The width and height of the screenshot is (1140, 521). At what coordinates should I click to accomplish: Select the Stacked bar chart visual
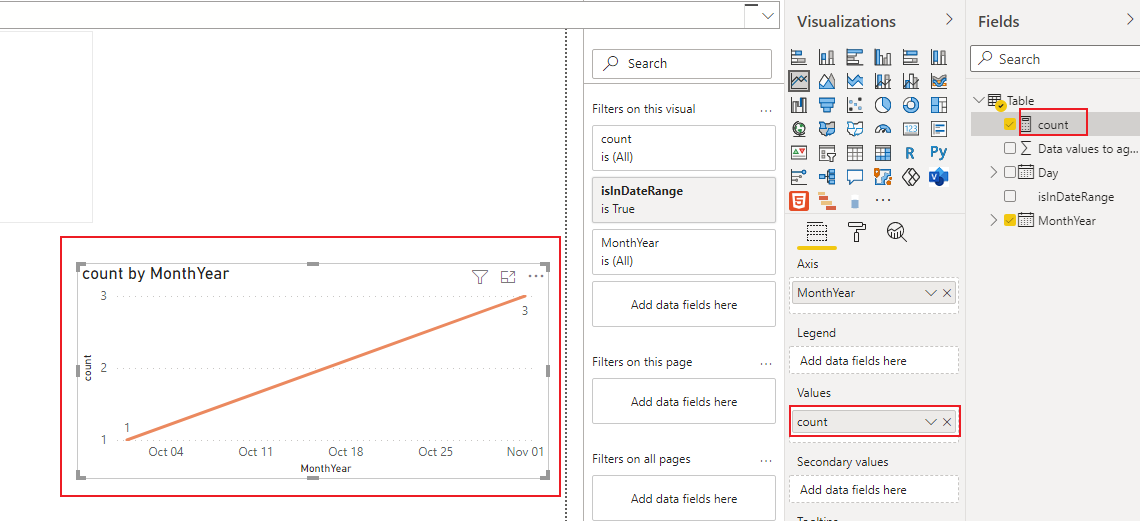tap(800, 57)
